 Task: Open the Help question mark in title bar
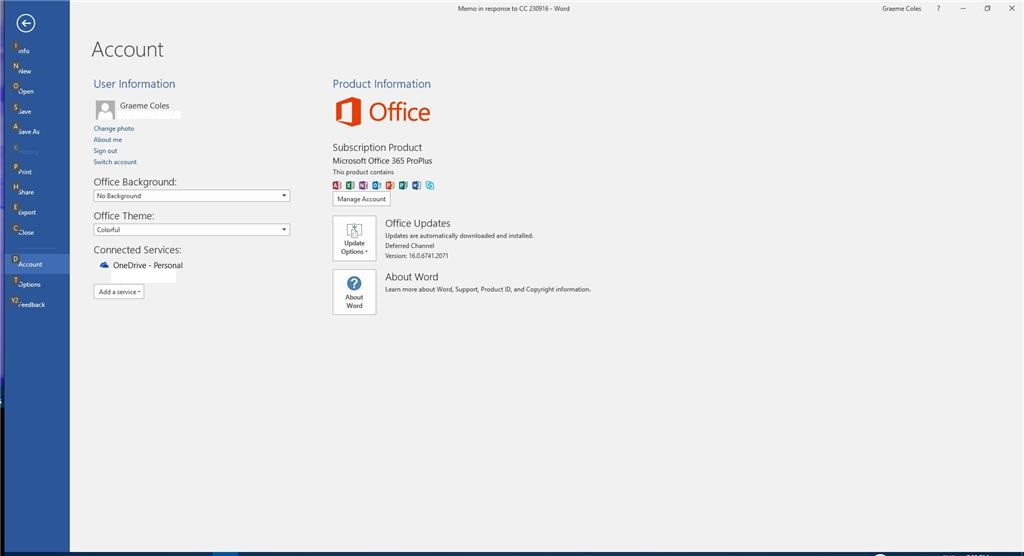pyautogui.click(x=938, y=8)
